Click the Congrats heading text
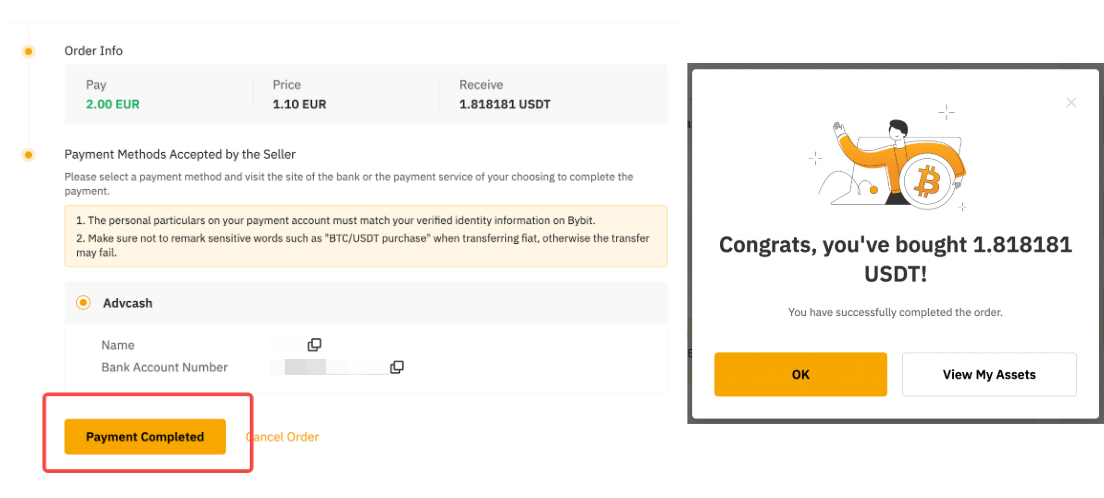 (x=895, y=258)
